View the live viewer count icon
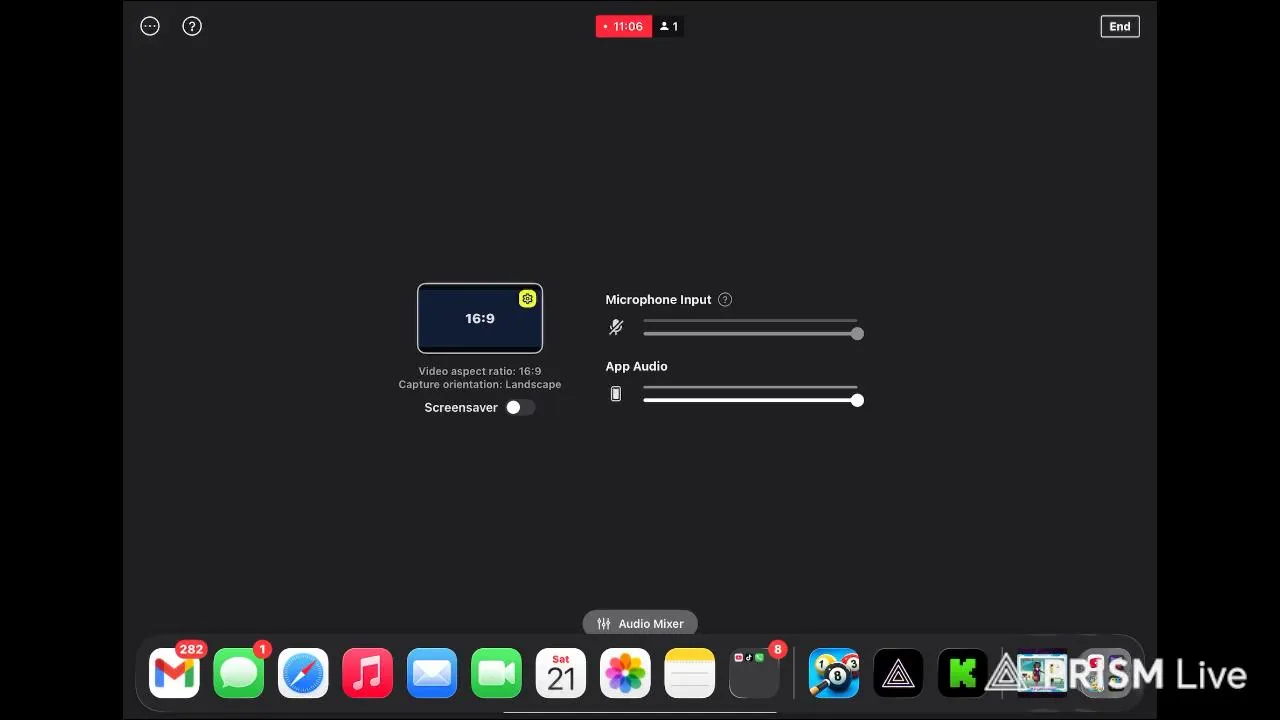This screenshot has height=720, width=1280. 669,27
